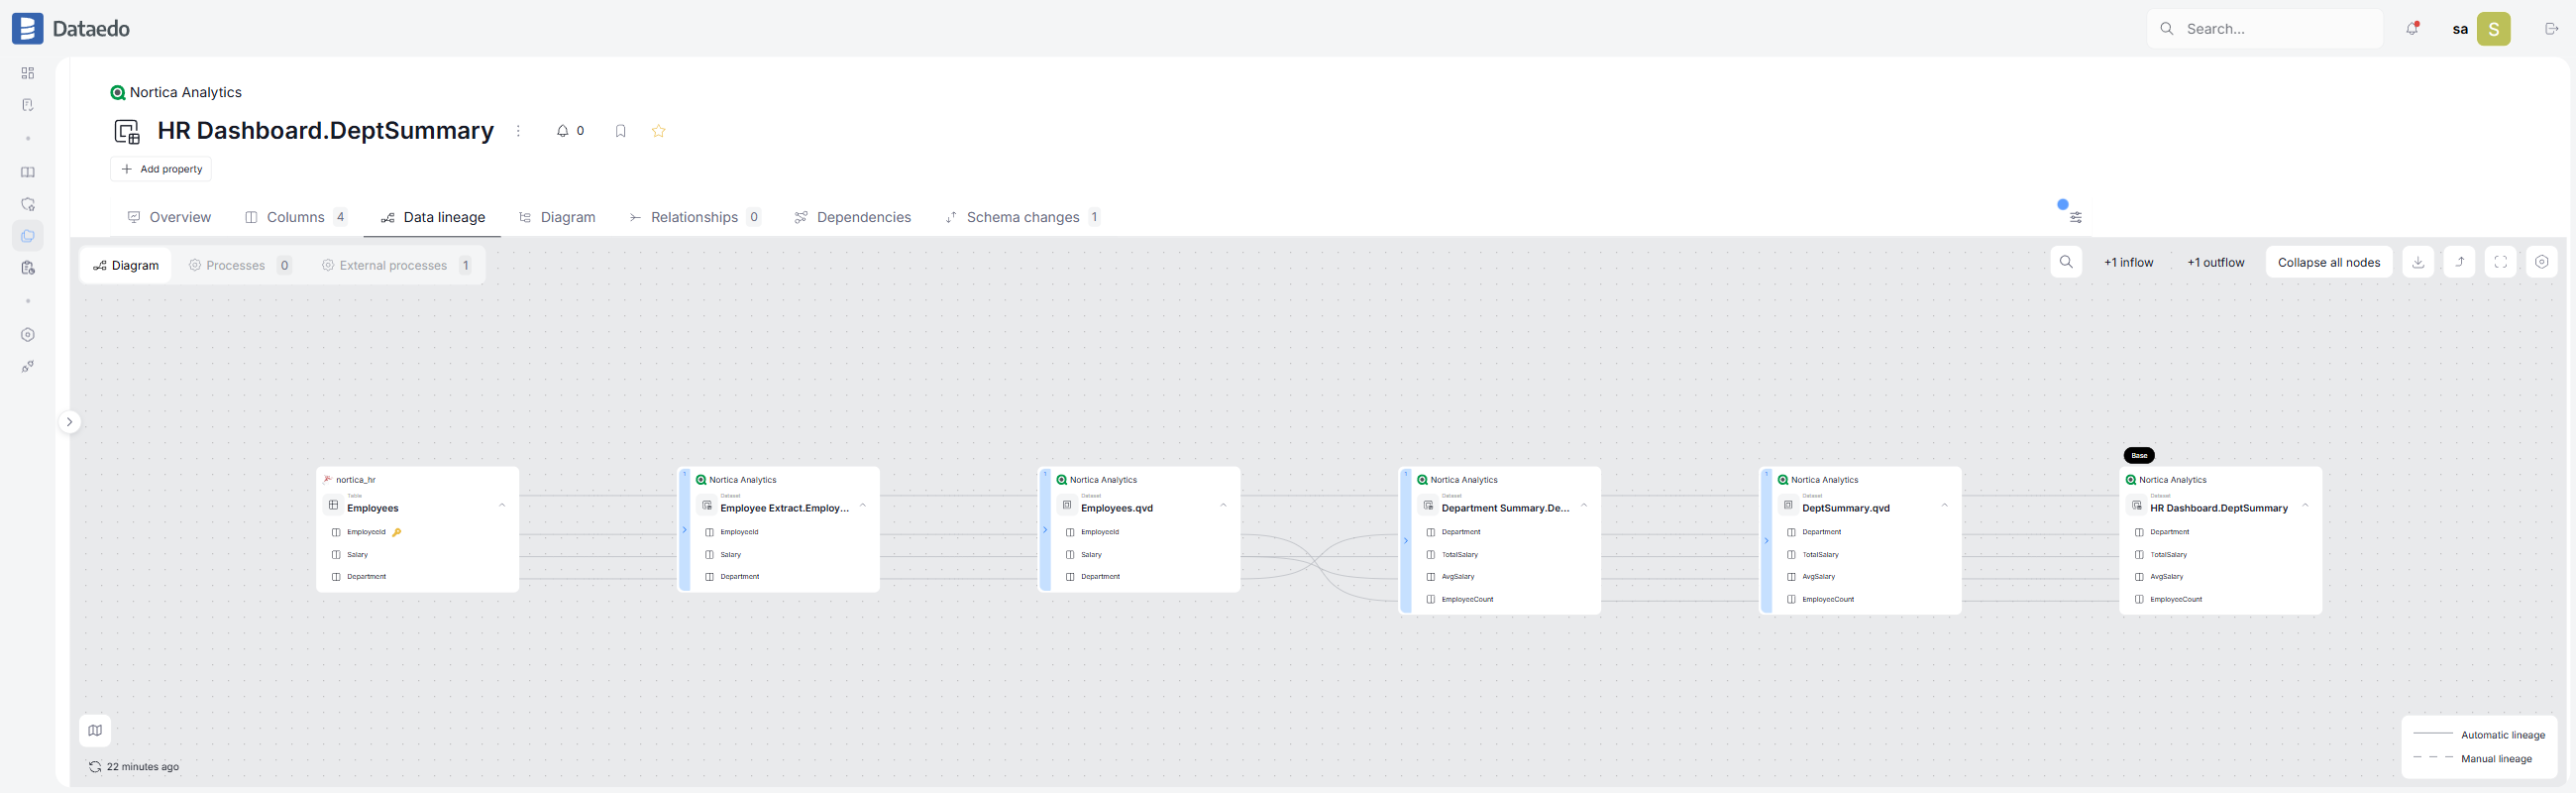The height and width of the screenshot is (793, 2576).
Task: Collapse the Employees.qvd node
Action: [x=1223, y=506]
